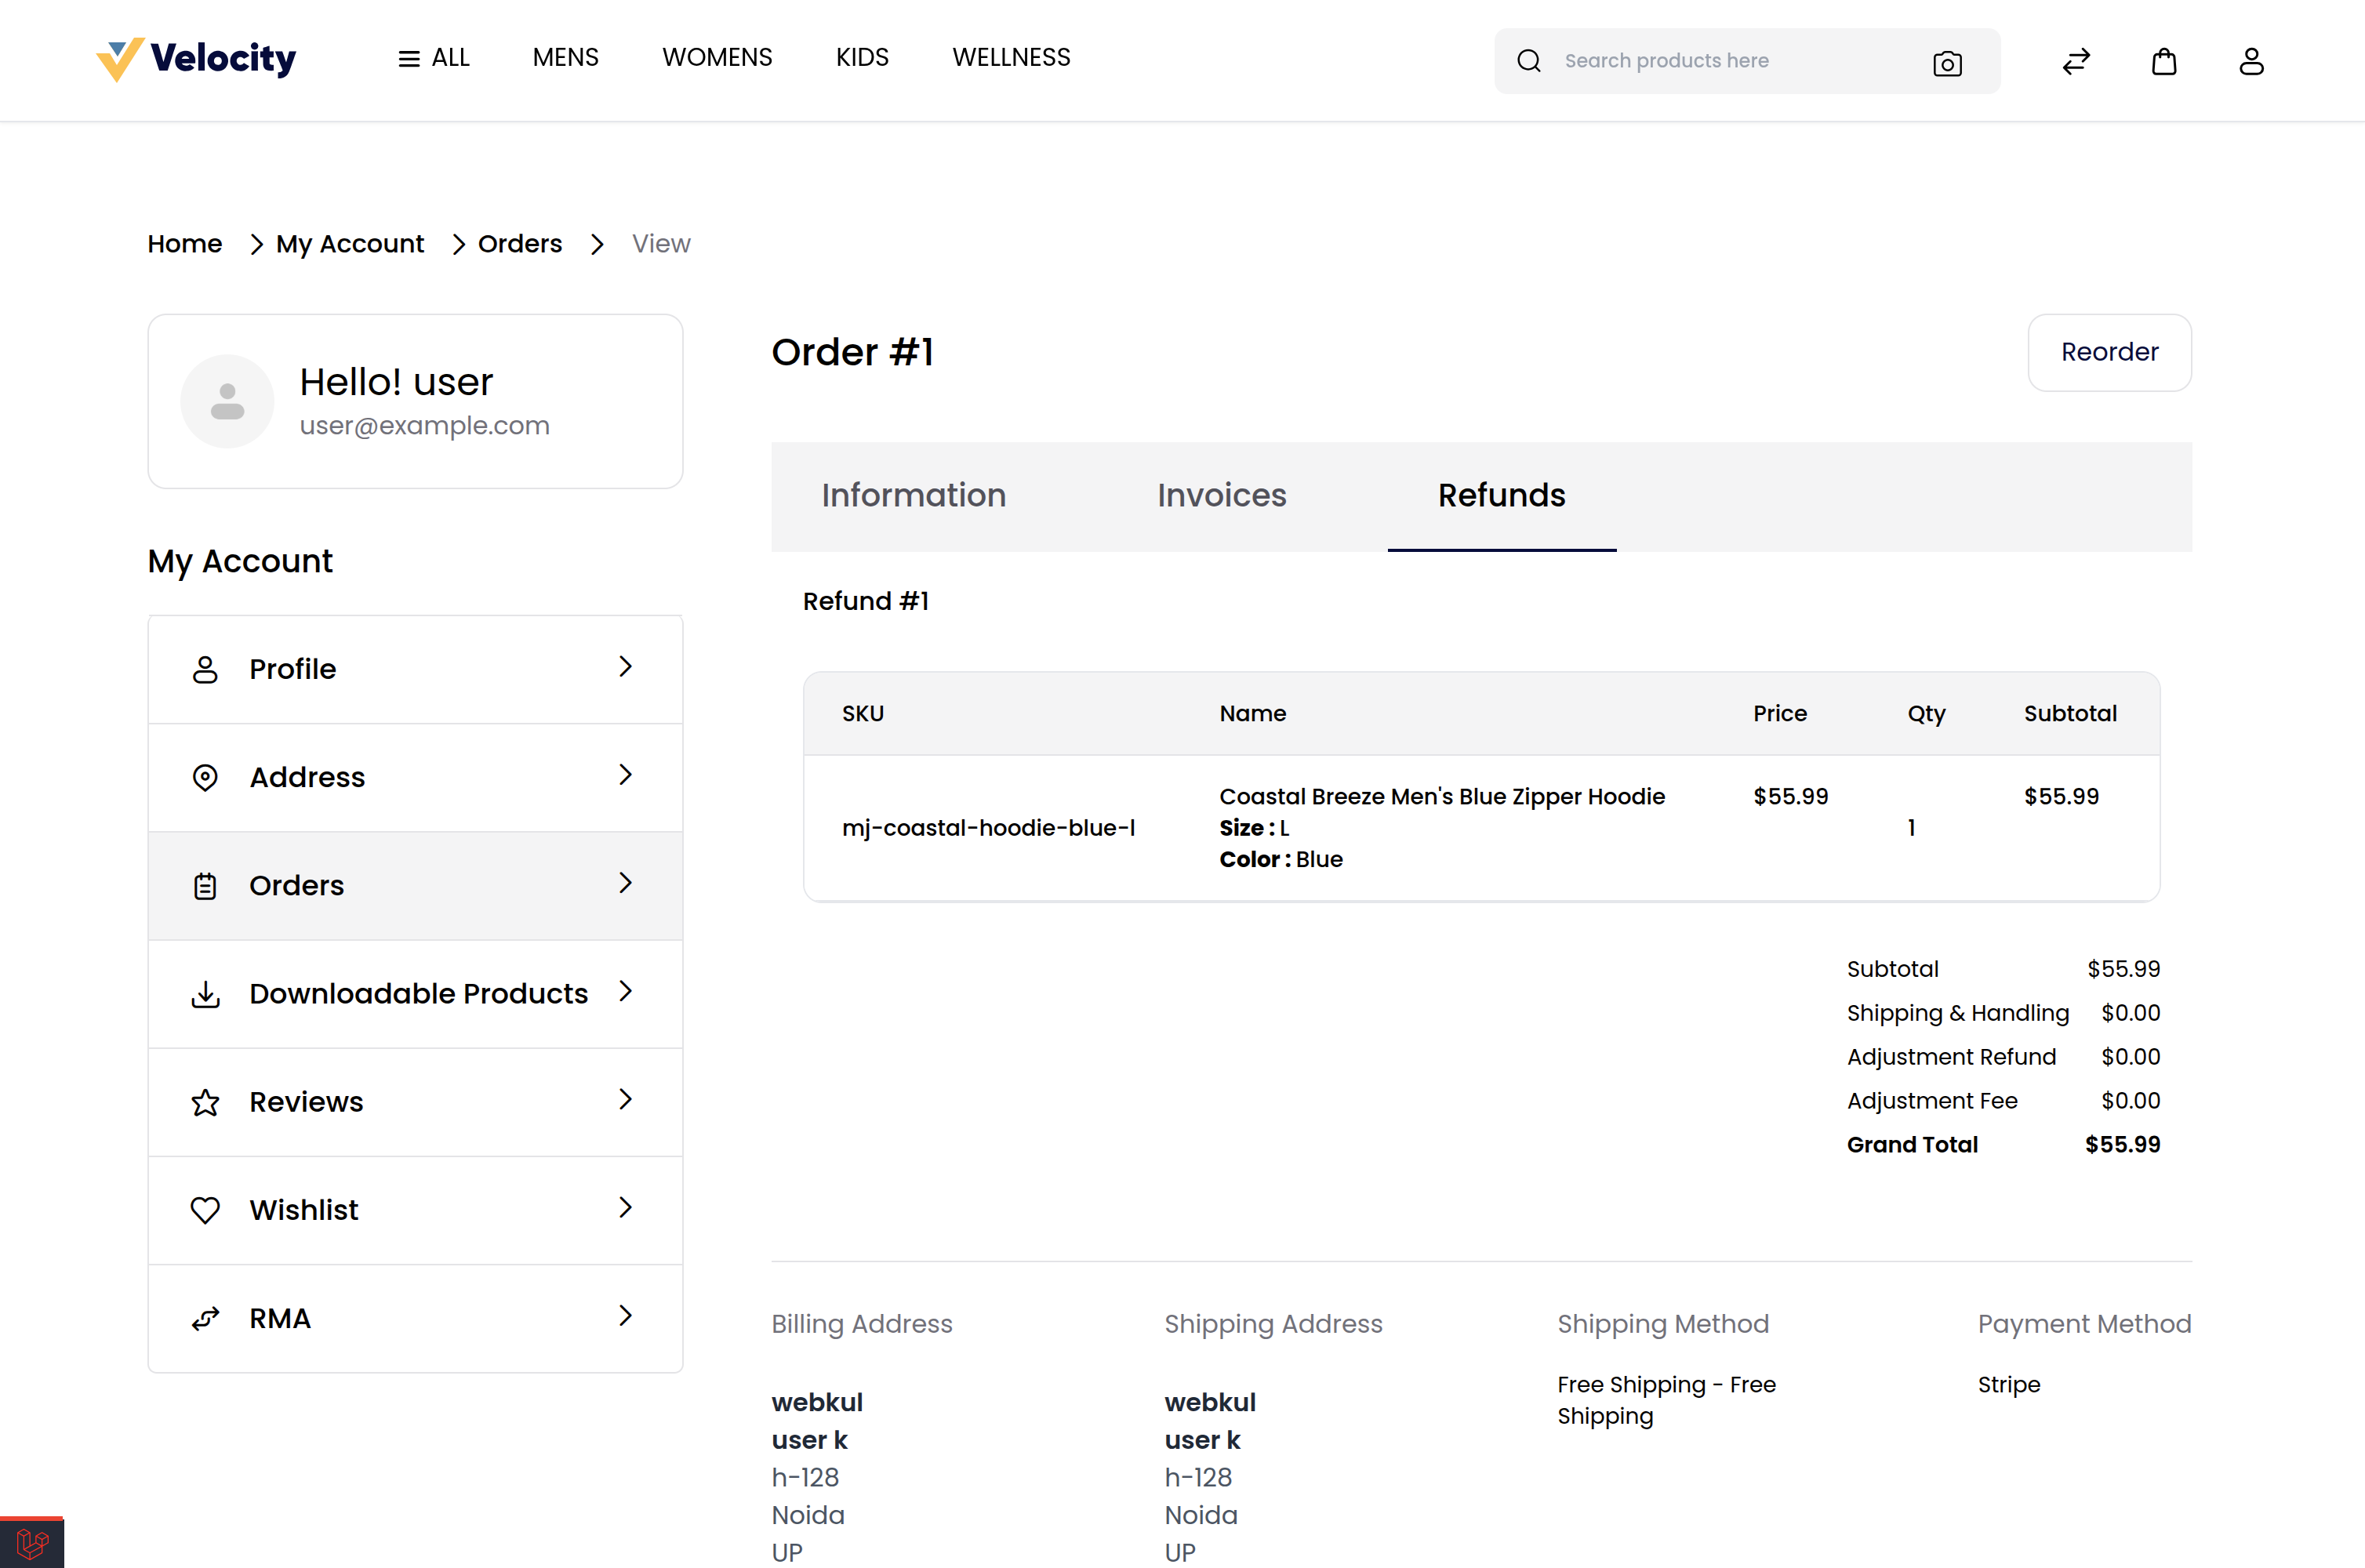This screenshot has height=1568, width=2365.
Task: Click the Coastal Breeze Men's Blue Zipper Hoodie name
Action: coord(1442,797)
